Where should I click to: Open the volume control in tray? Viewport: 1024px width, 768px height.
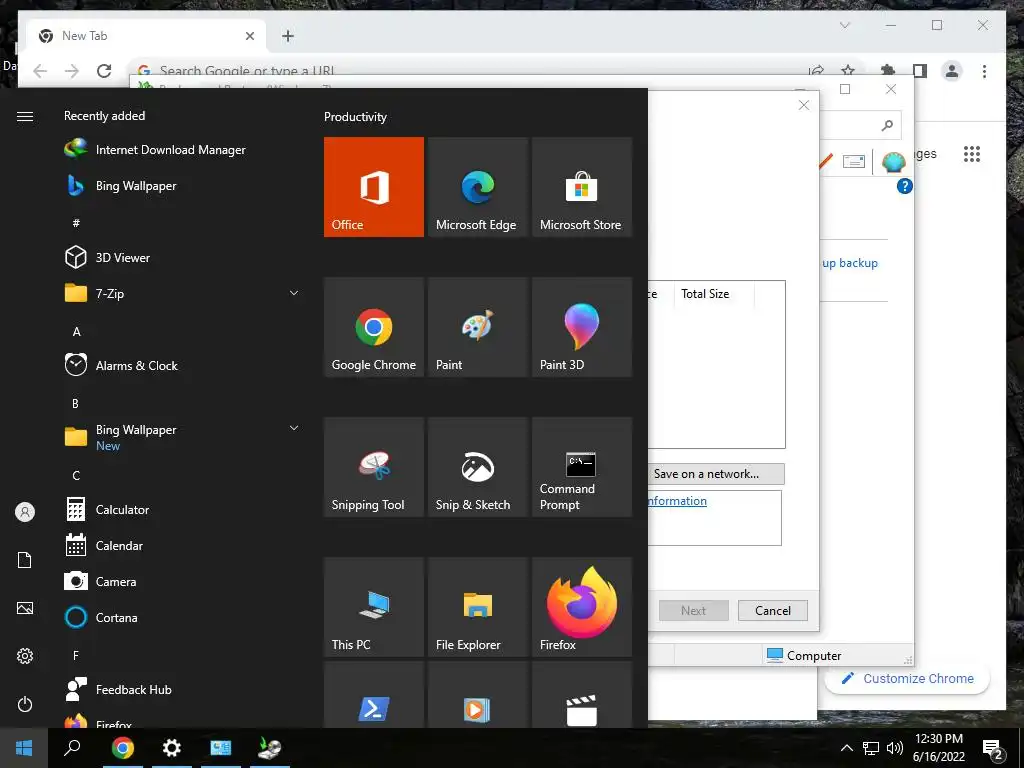pyautogui.click(x=894, y=748)
